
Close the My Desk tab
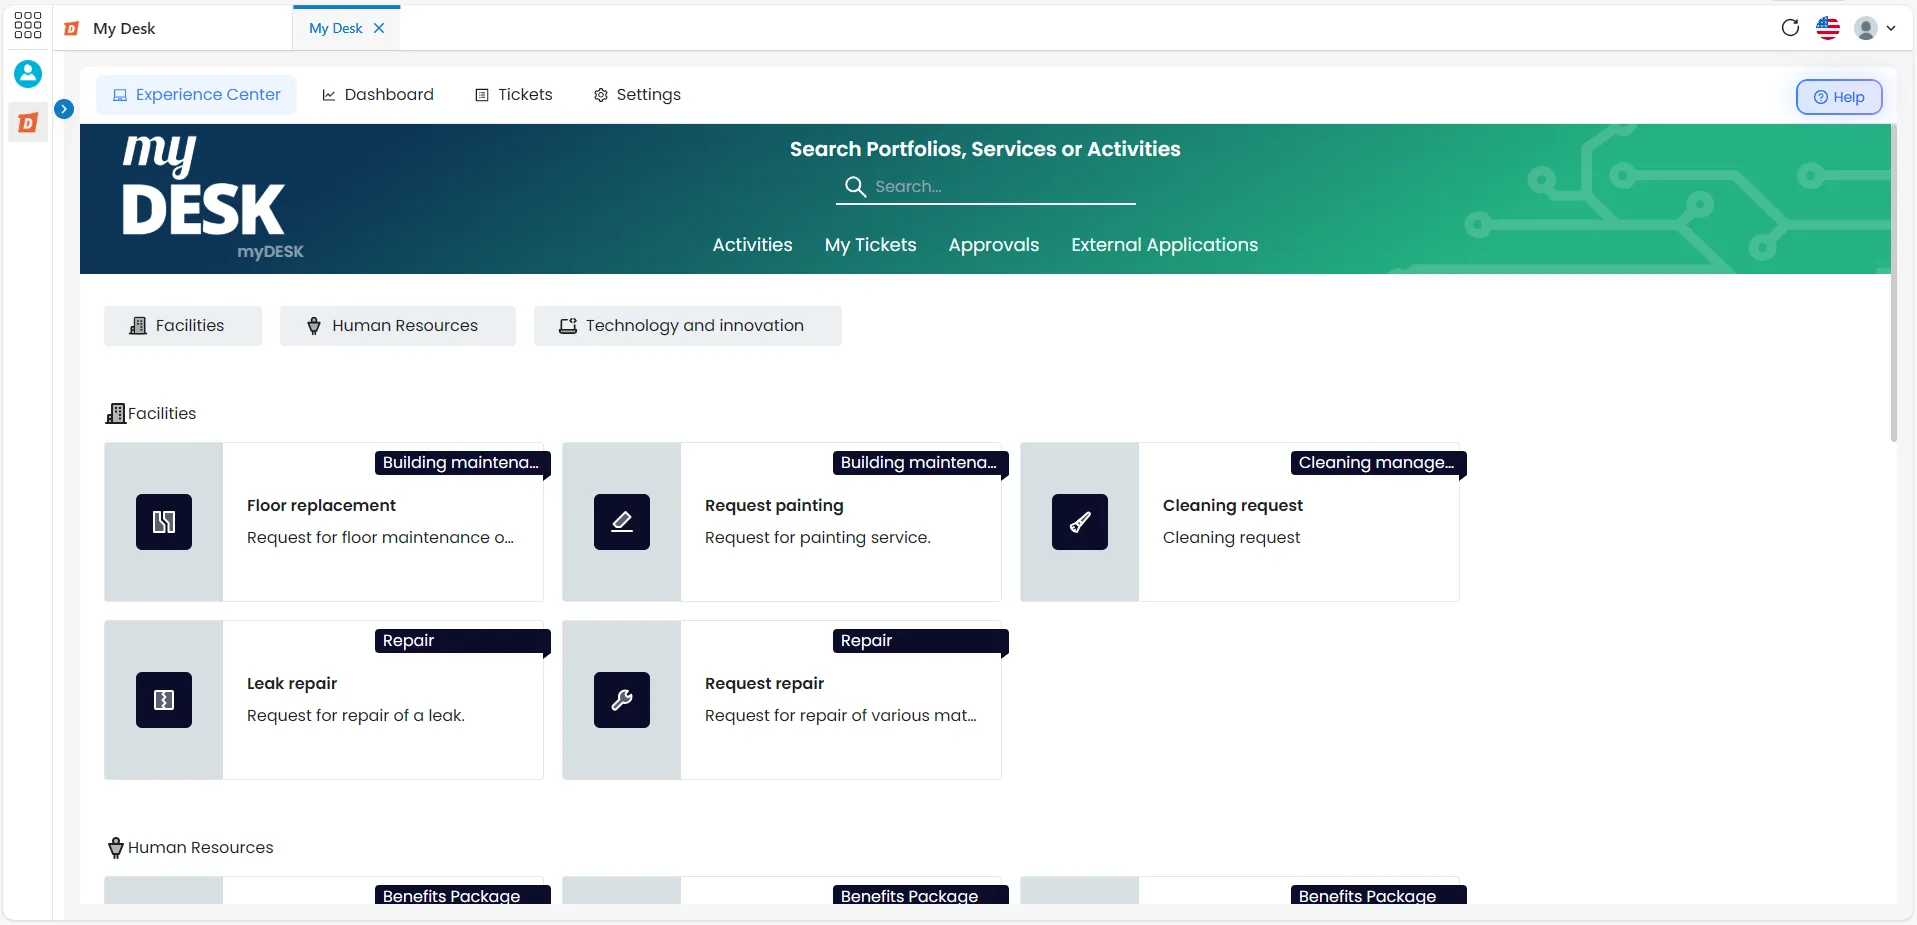point(379,28)
